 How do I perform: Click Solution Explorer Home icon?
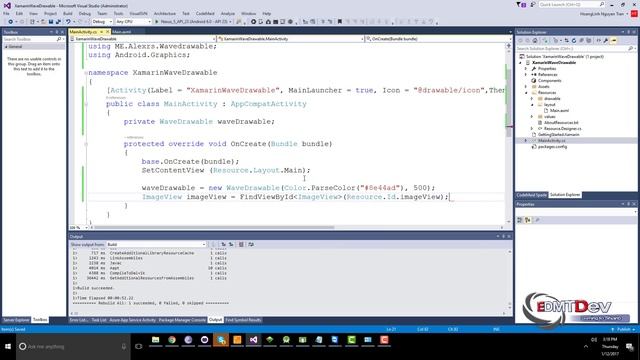(x=535, y=40)
